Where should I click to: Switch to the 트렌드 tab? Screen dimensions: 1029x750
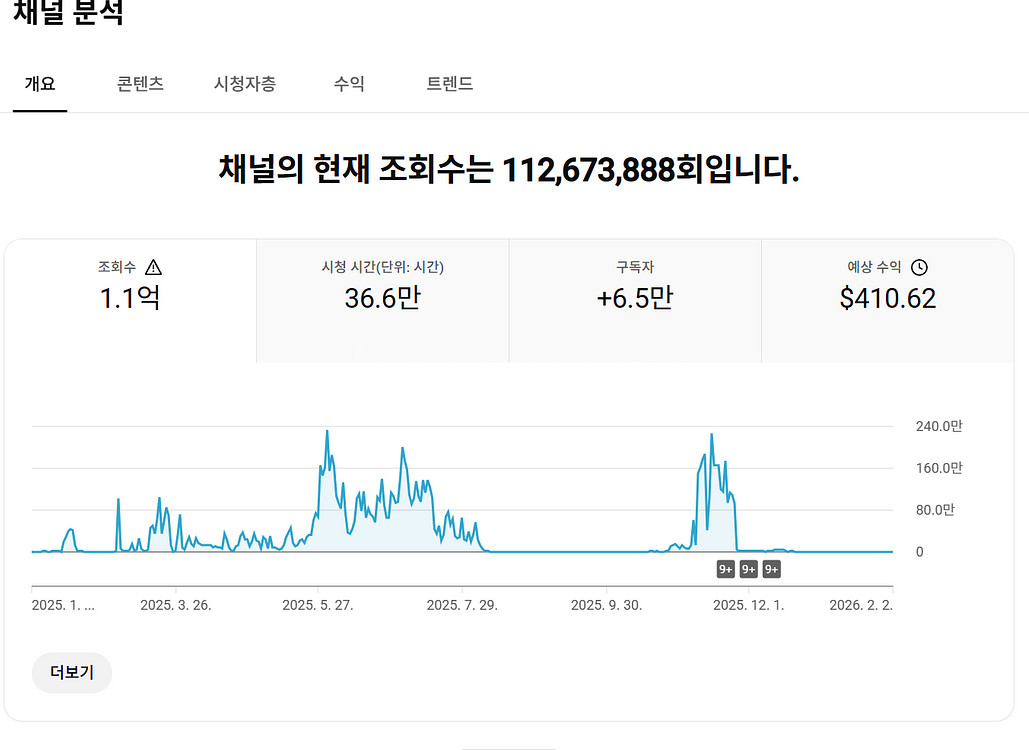pos(450,85)
